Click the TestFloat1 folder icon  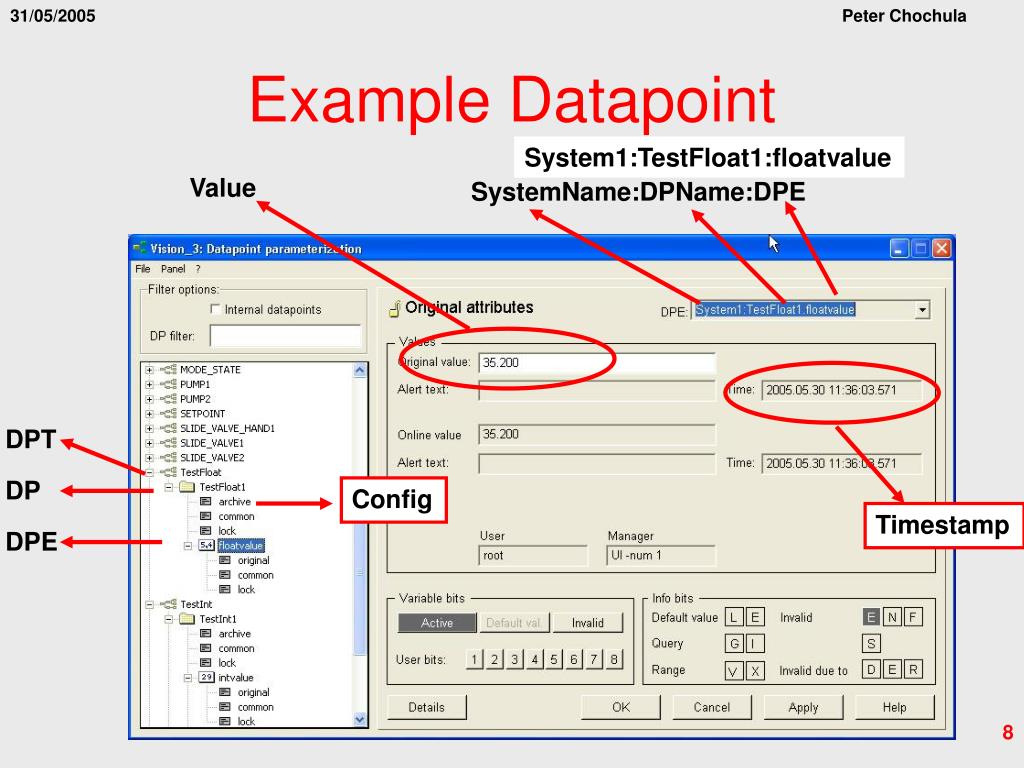point(187,487)
